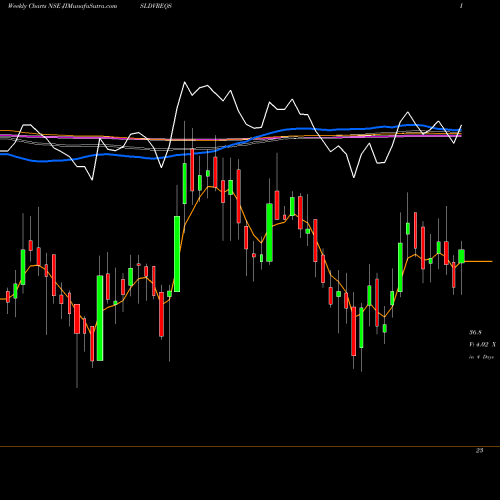Click the 'in 4 Days' label
500x500 pixels.
pyautogui.click(x=481, y=357)
